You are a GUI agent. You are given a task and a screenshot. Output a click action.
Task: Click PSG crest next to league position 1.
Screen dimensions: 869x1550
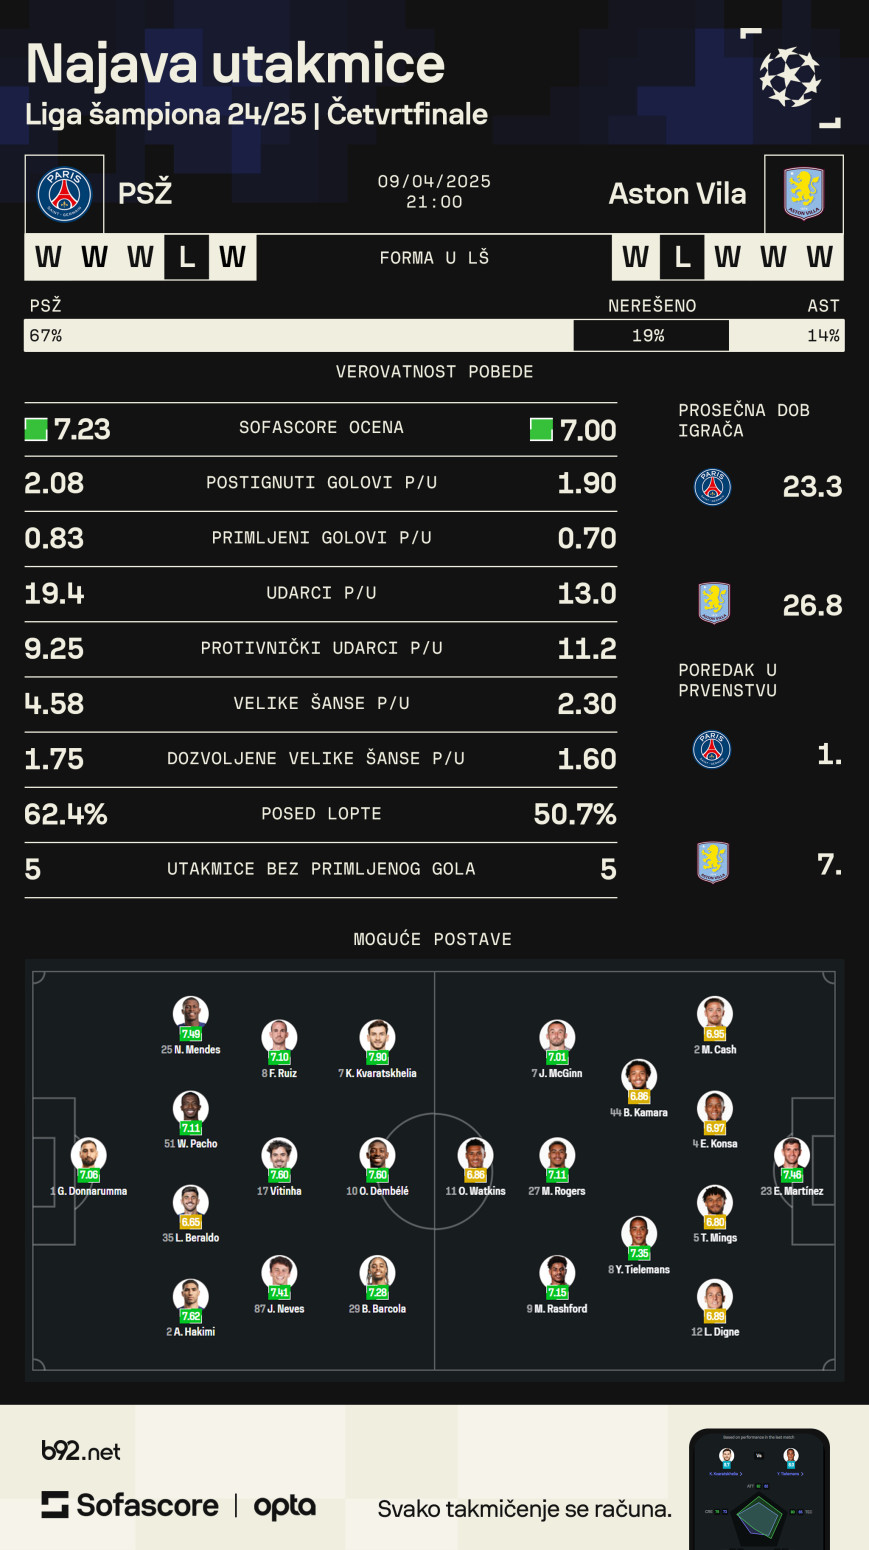712,750
